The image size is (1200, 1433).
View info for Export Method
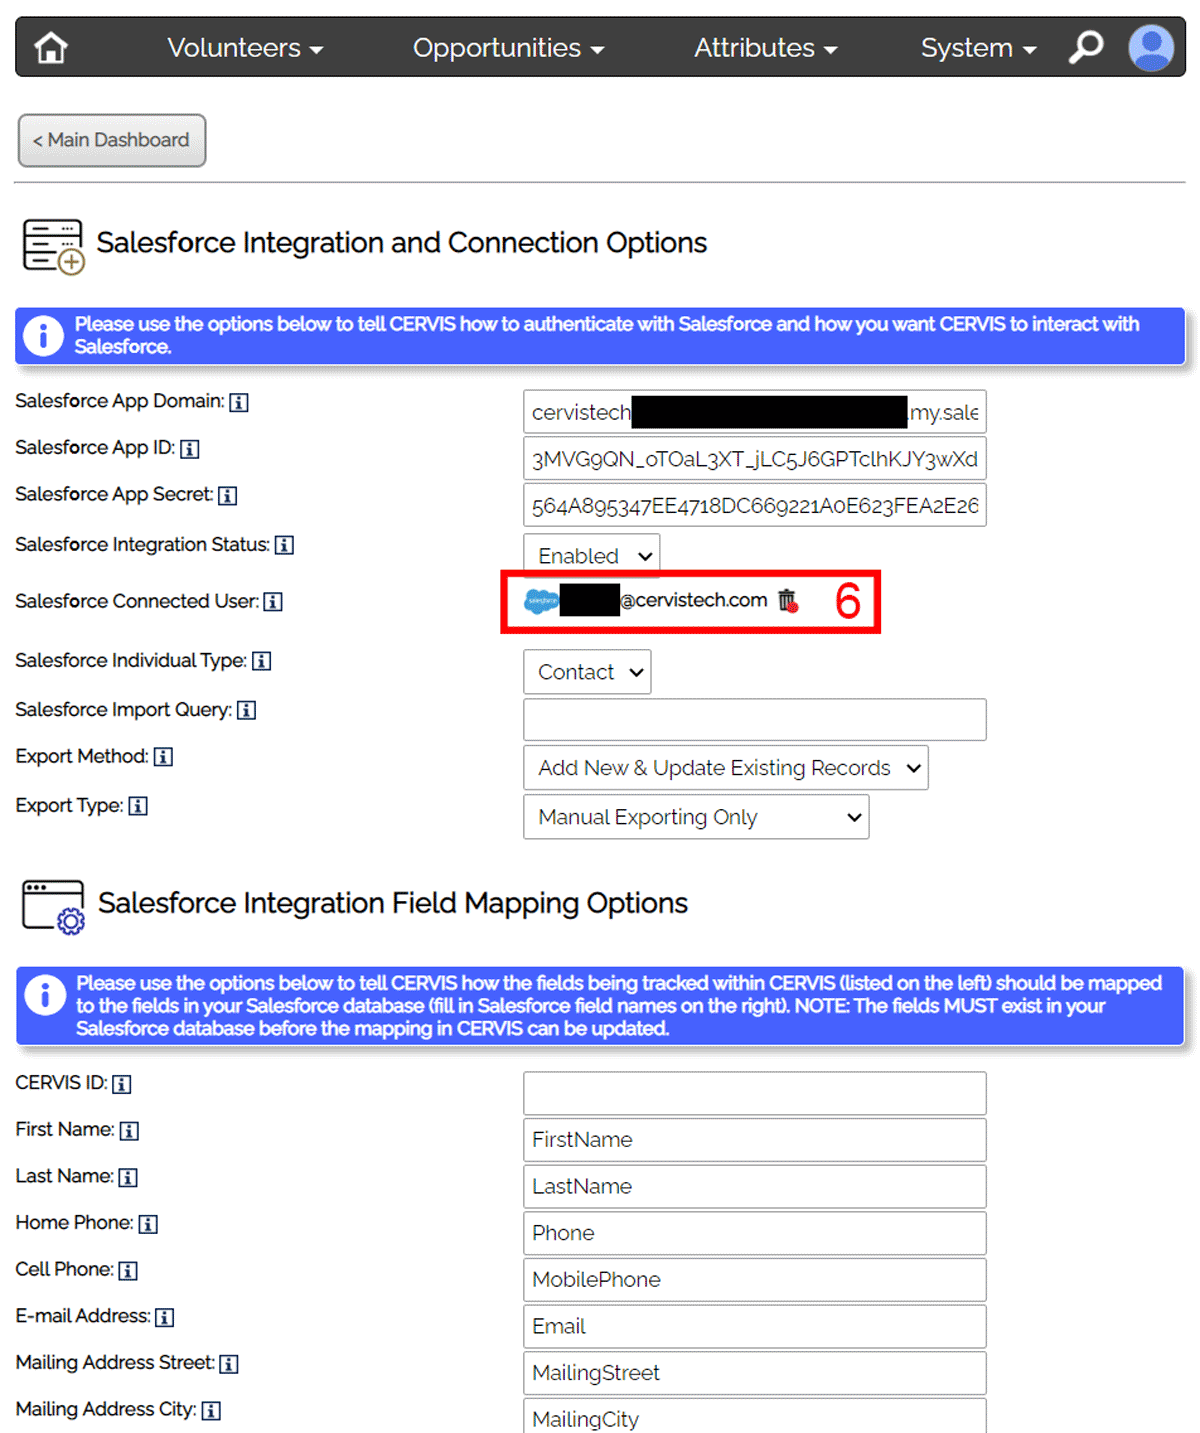(163, 757)
